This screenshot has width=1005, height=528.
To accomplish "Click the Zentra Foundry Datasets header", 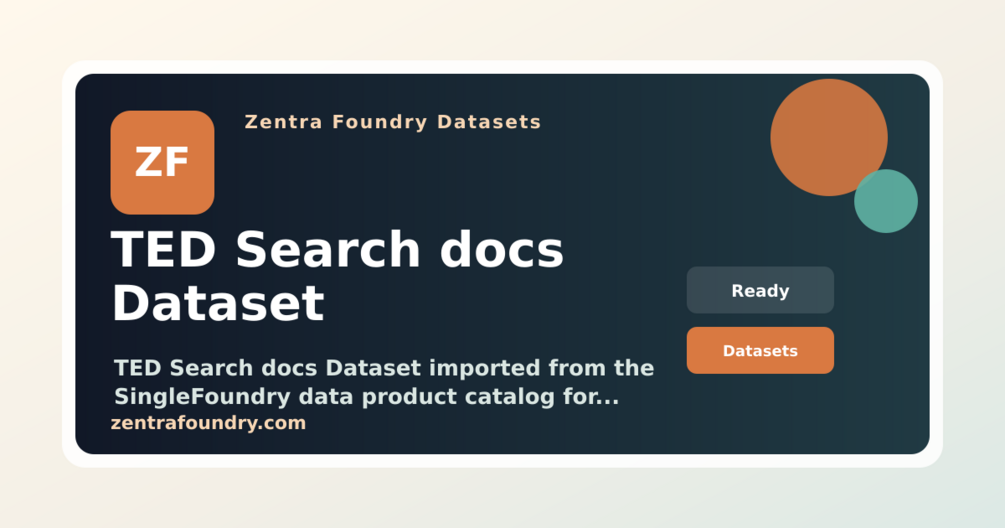I will coord(393,122).
